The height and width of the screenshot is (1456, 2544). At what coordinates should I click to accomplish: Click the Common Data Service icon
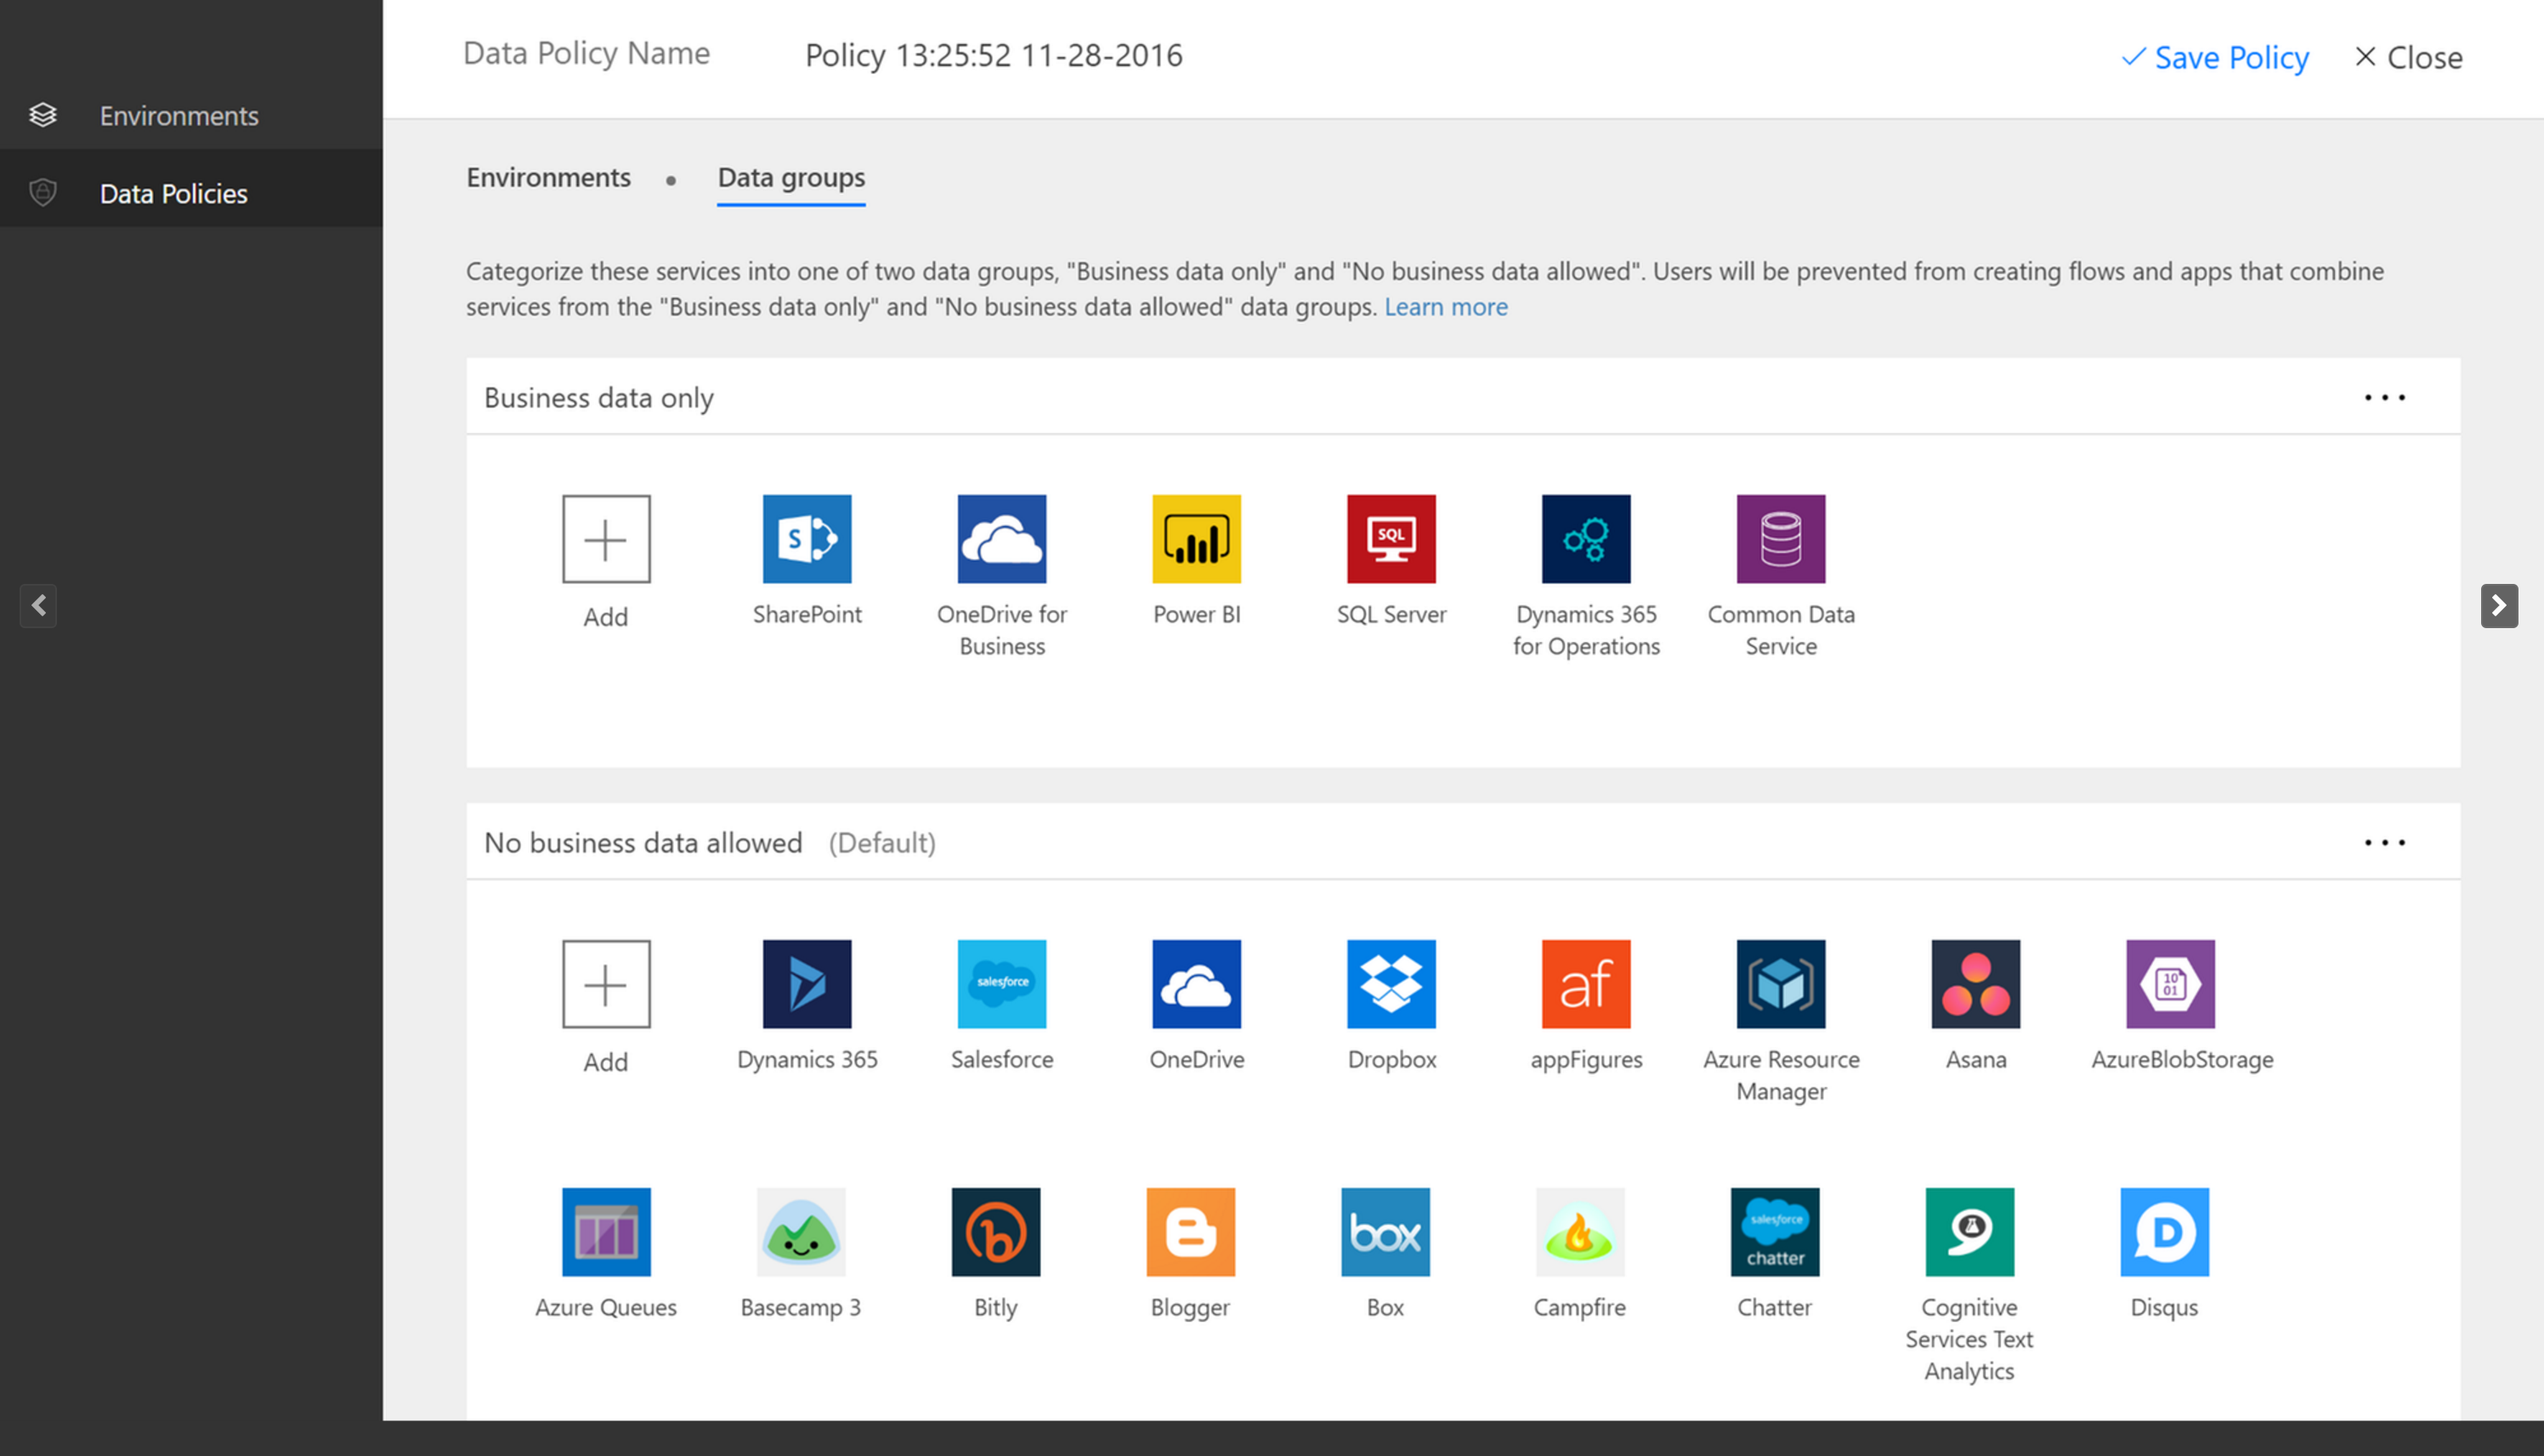[1779, 538]
